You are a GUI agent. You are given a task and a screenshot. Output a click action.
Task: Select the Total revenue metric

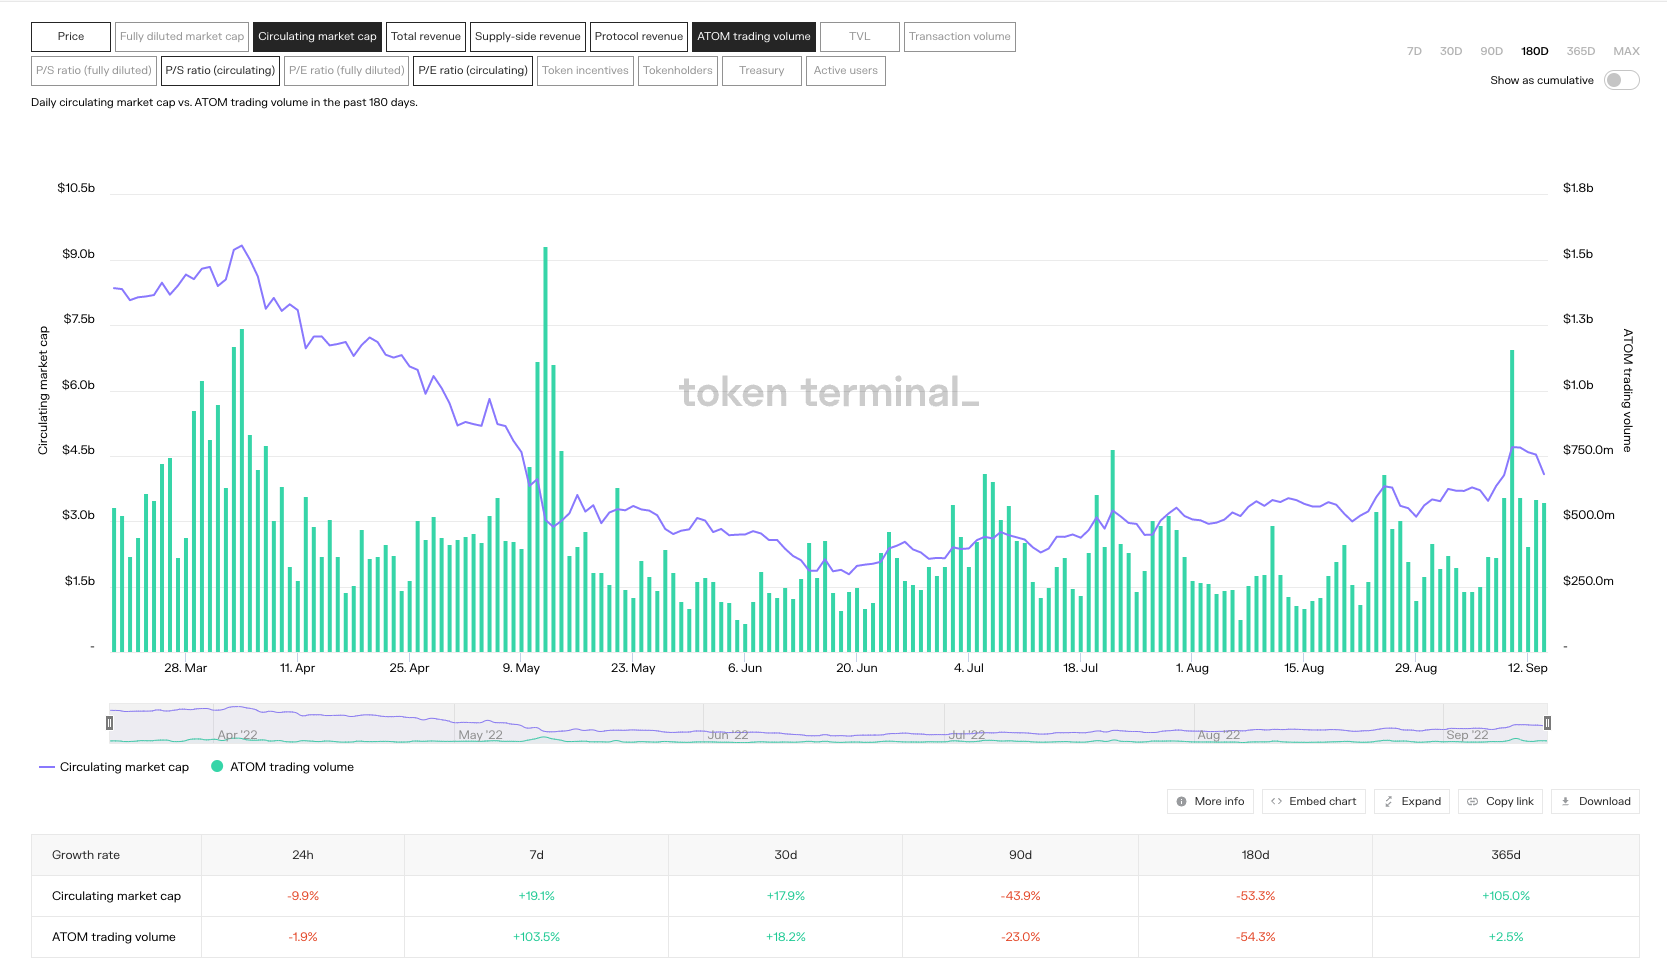click(x=426, y=37)
